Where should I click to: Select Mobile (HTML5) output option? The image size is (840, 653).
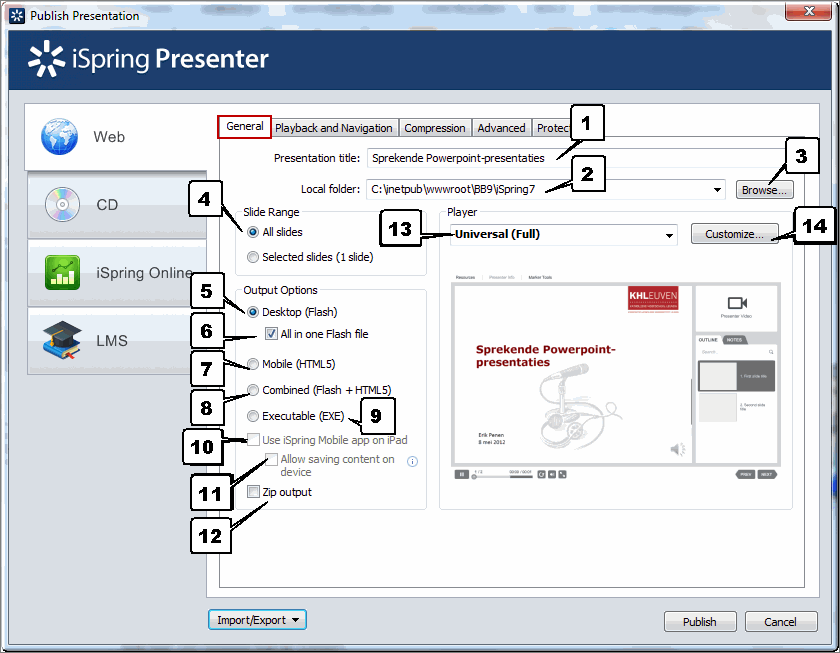click(253, 364)
